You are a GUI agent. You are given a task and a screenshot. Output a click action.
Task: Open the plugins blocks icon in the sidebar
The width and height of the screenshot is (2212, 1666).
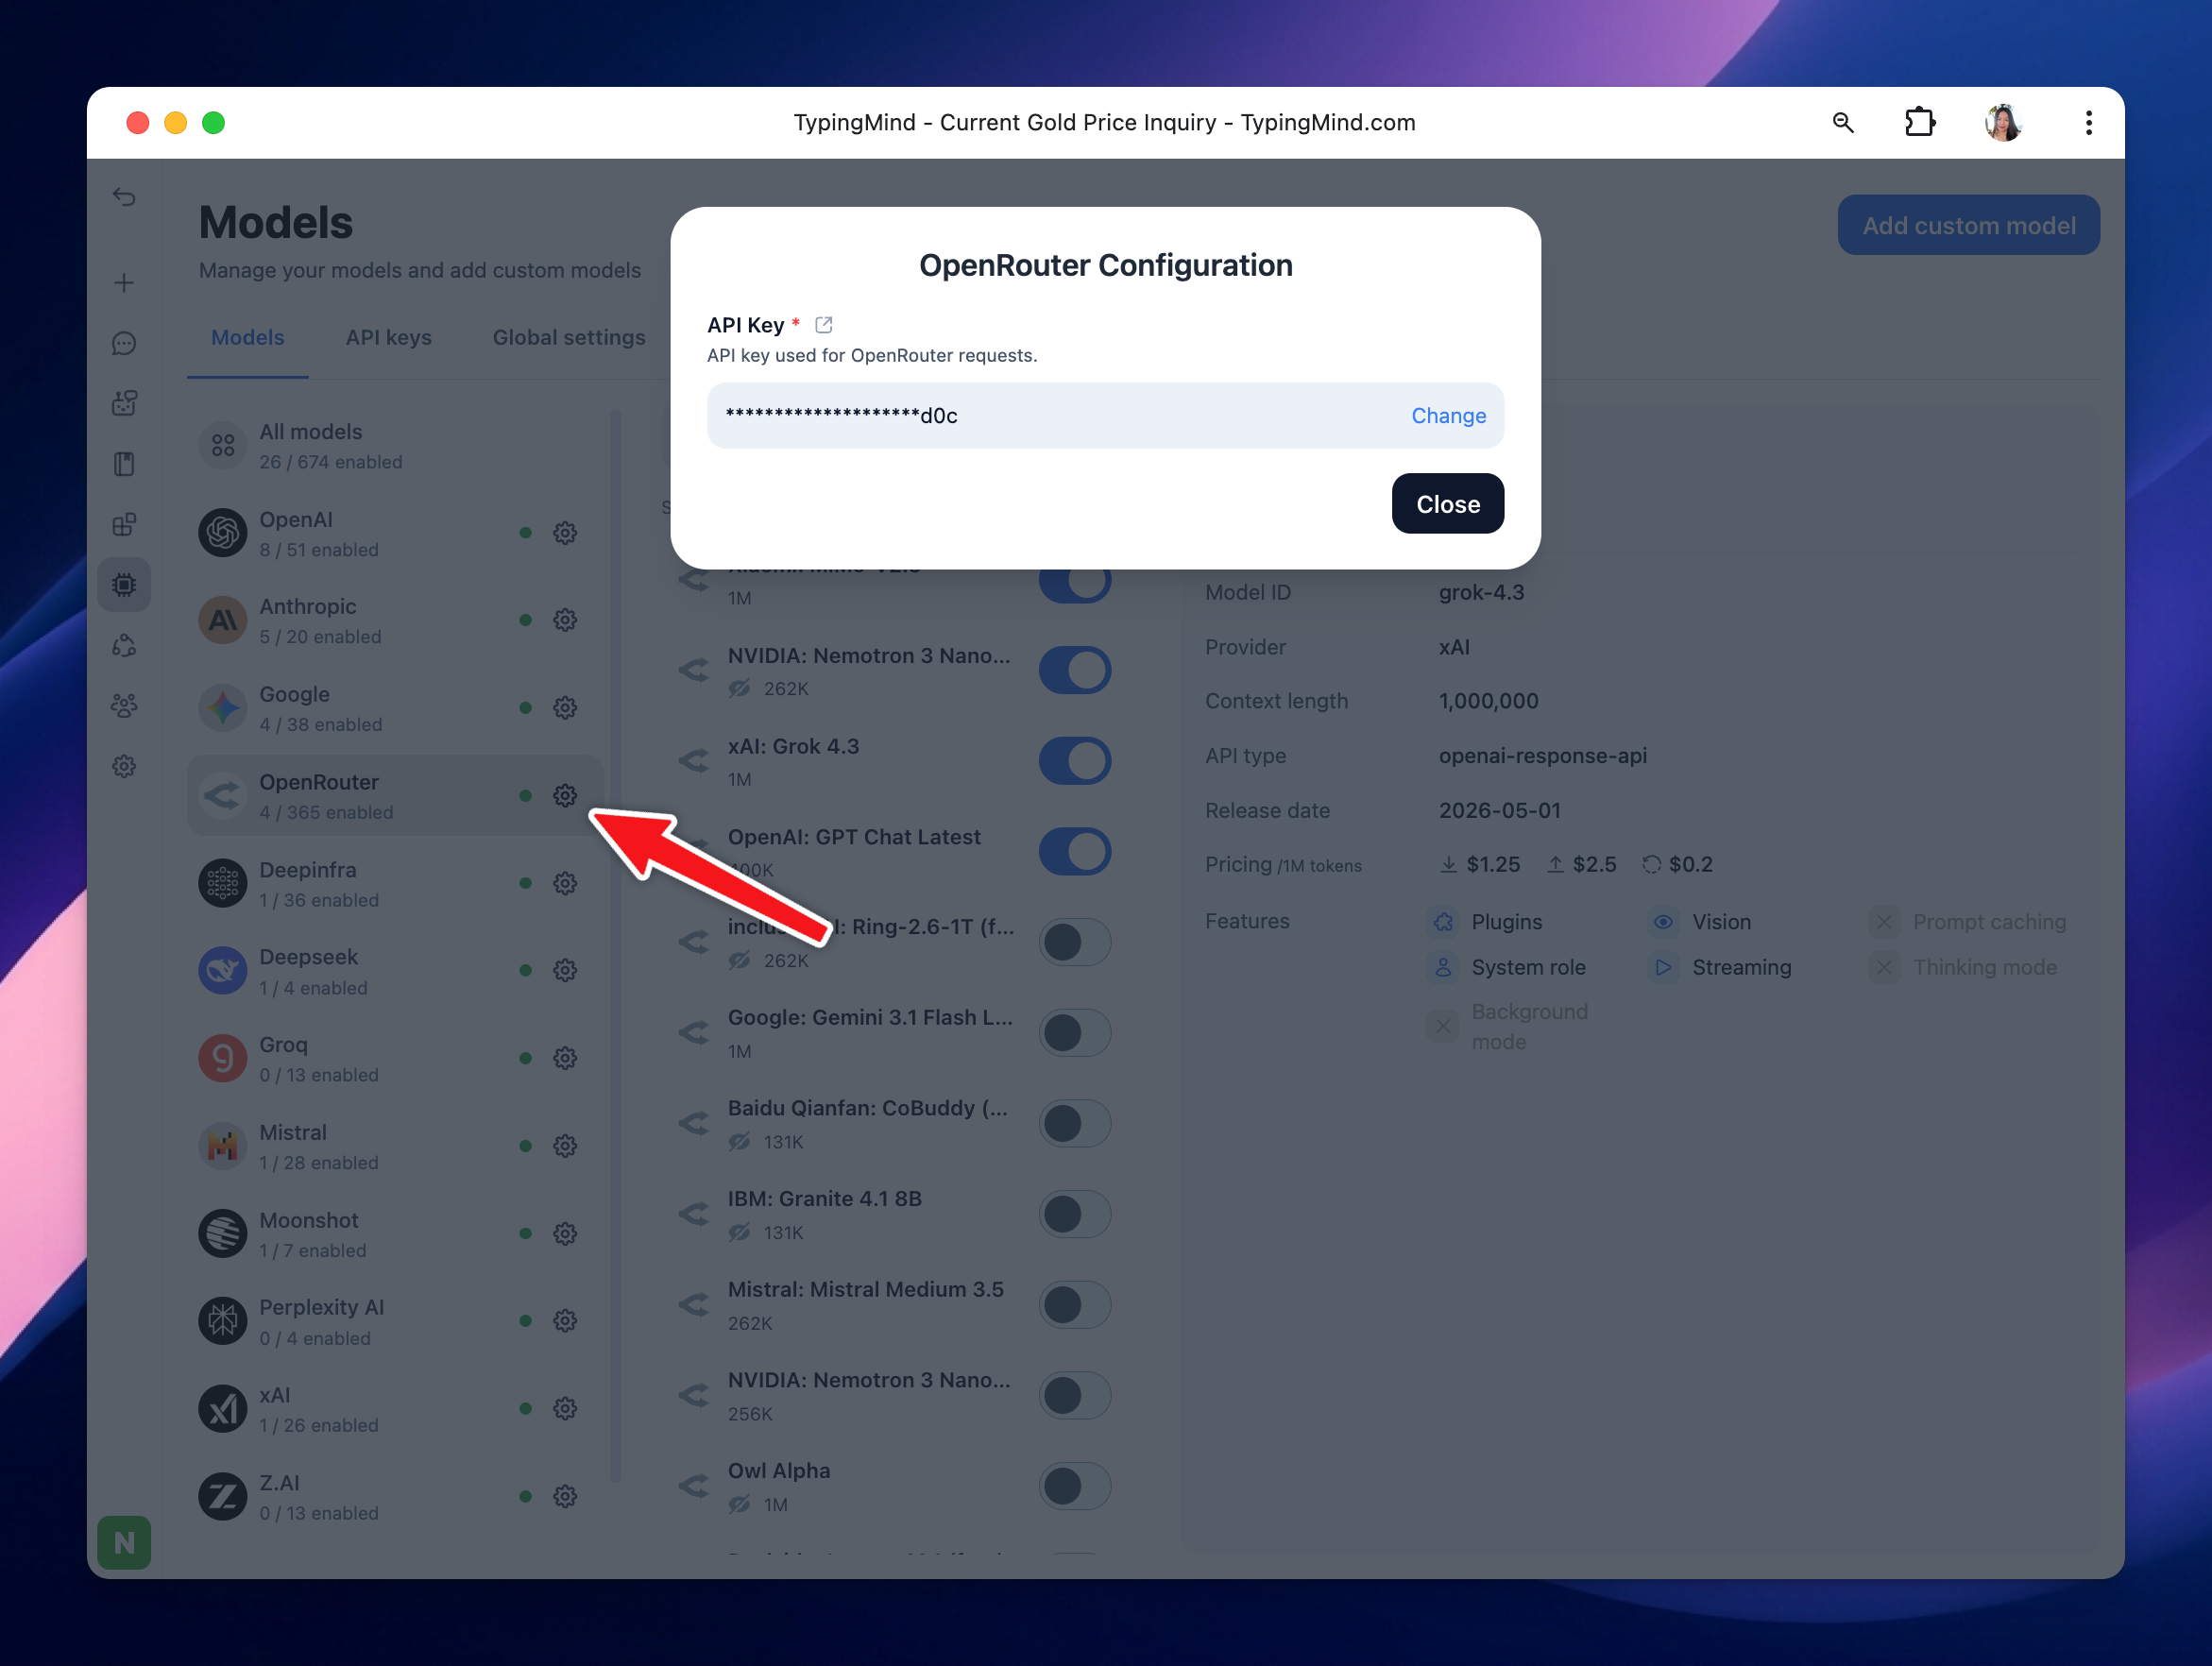[124, 524]
